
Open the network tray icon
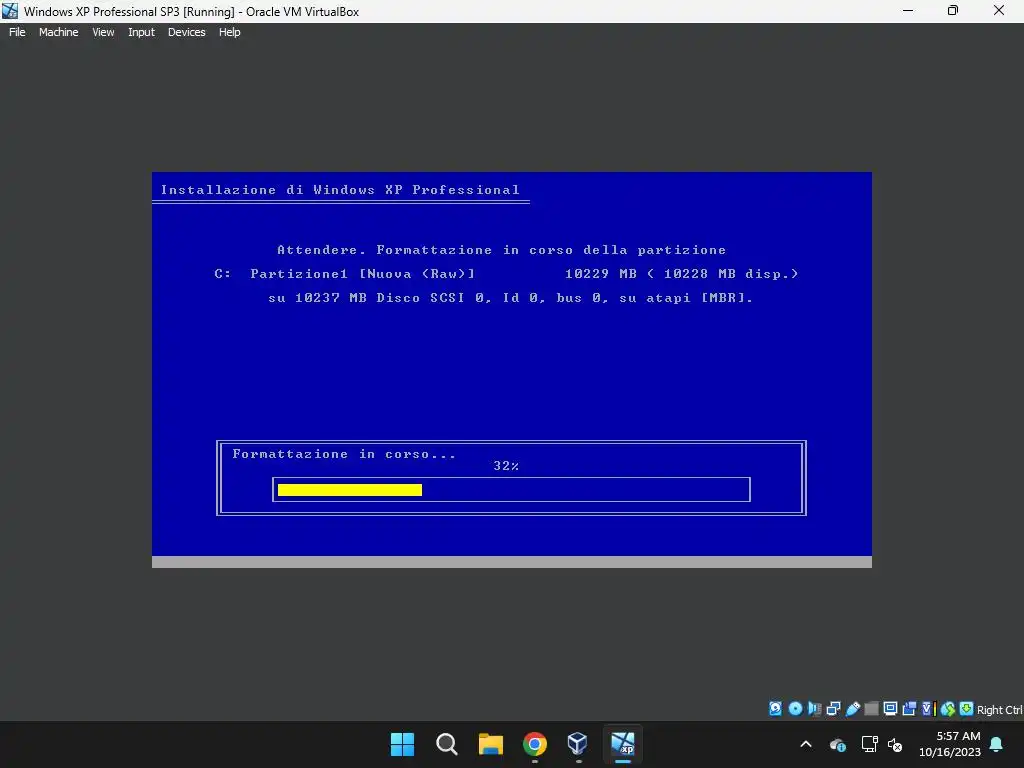tap(869, 744)
